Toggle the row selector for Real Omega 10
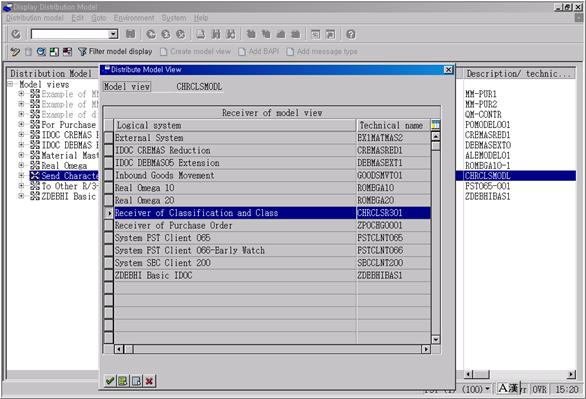 (x=108, y=188)
